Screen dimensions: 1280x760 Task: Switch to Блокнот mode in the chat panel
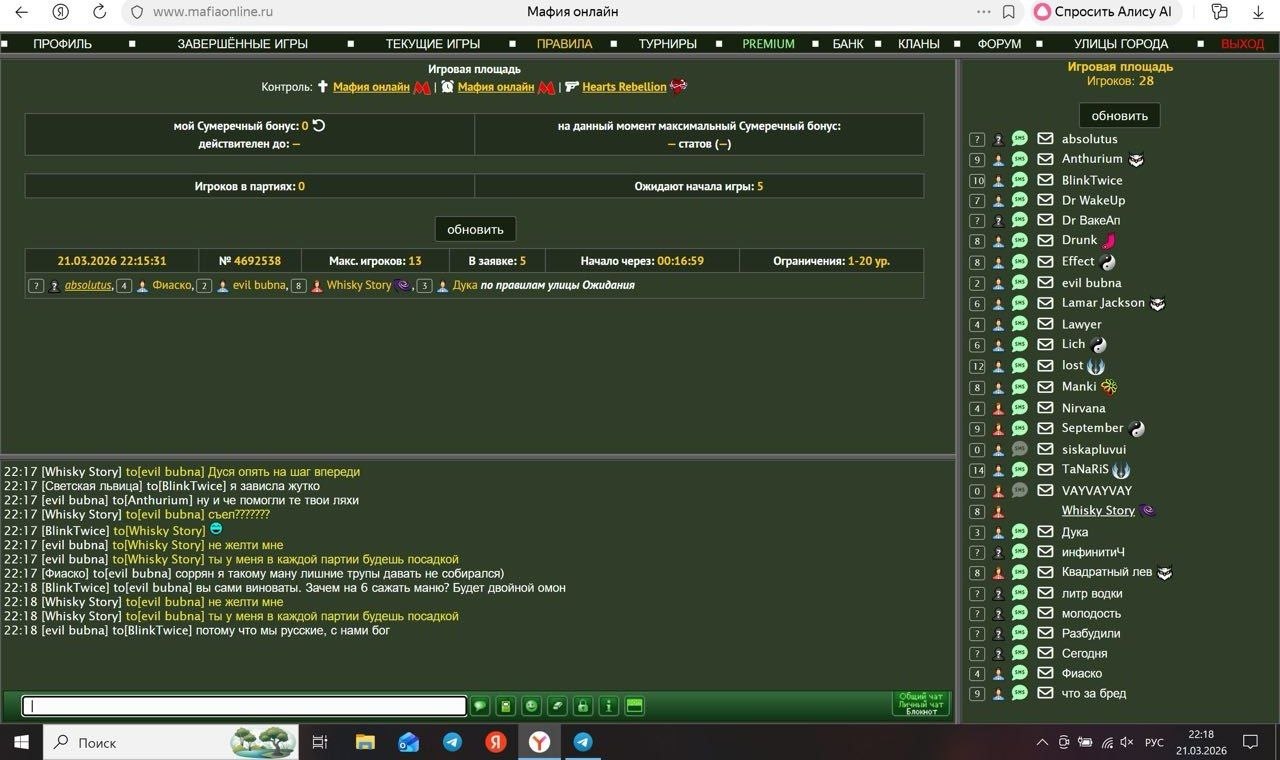pyautogui.click(x=921, y=712)
